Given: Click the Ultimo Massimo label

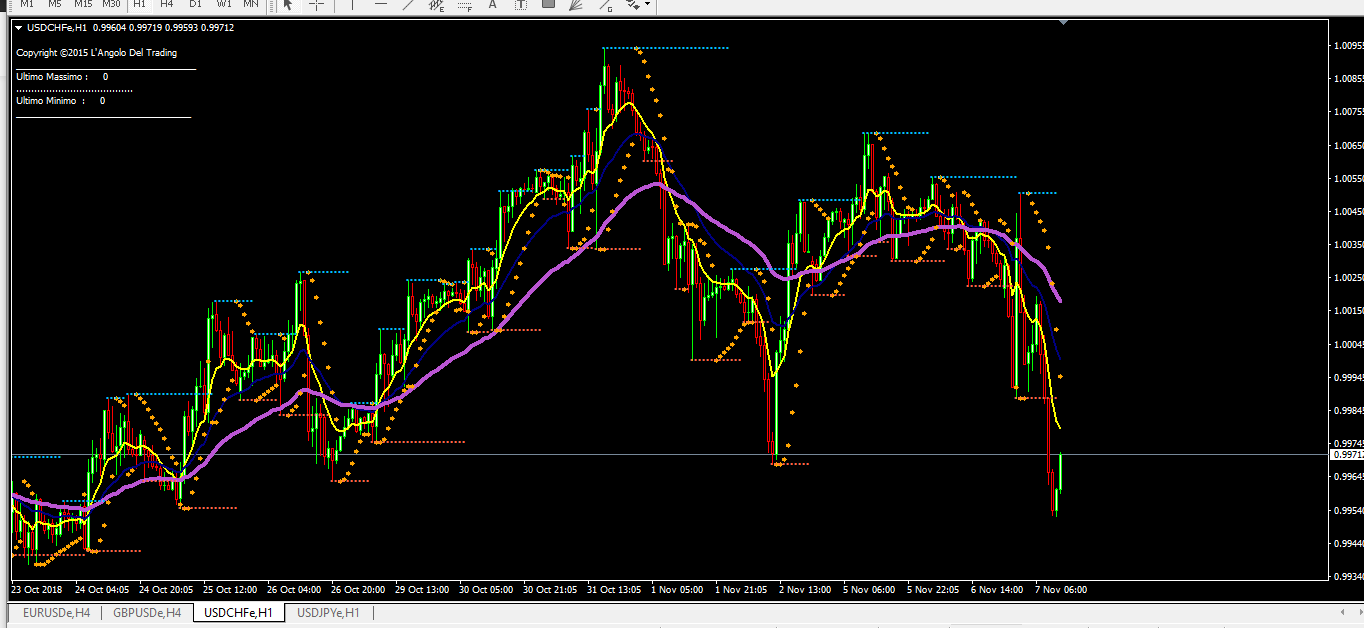Looking at the screenshot, I should tap(52, 77).
